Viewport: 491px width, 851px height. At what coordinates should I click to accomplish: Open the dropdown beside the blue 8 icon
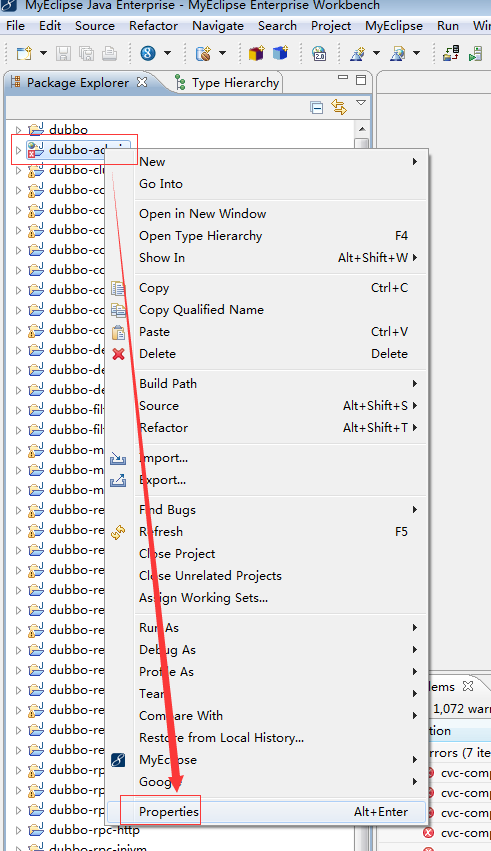pyautogui.click(x=167, y=53)
